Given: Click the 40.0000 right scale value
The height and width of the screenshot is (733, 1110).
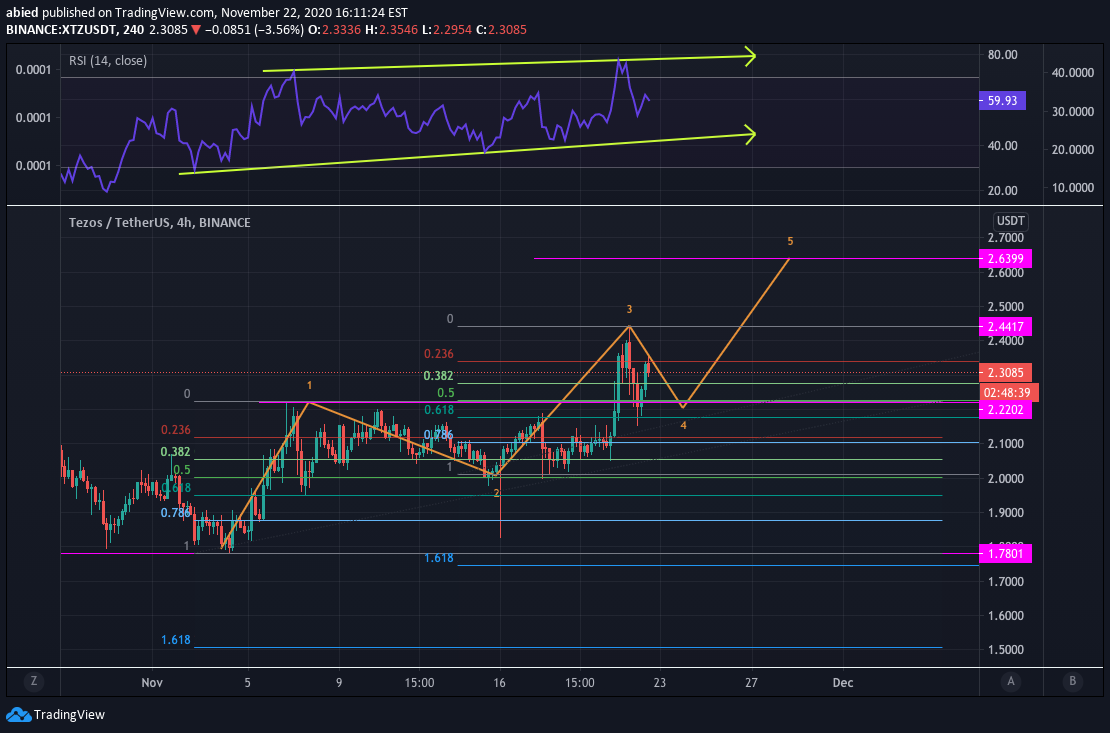Looking at the screenshot, I should point(1073,72).
